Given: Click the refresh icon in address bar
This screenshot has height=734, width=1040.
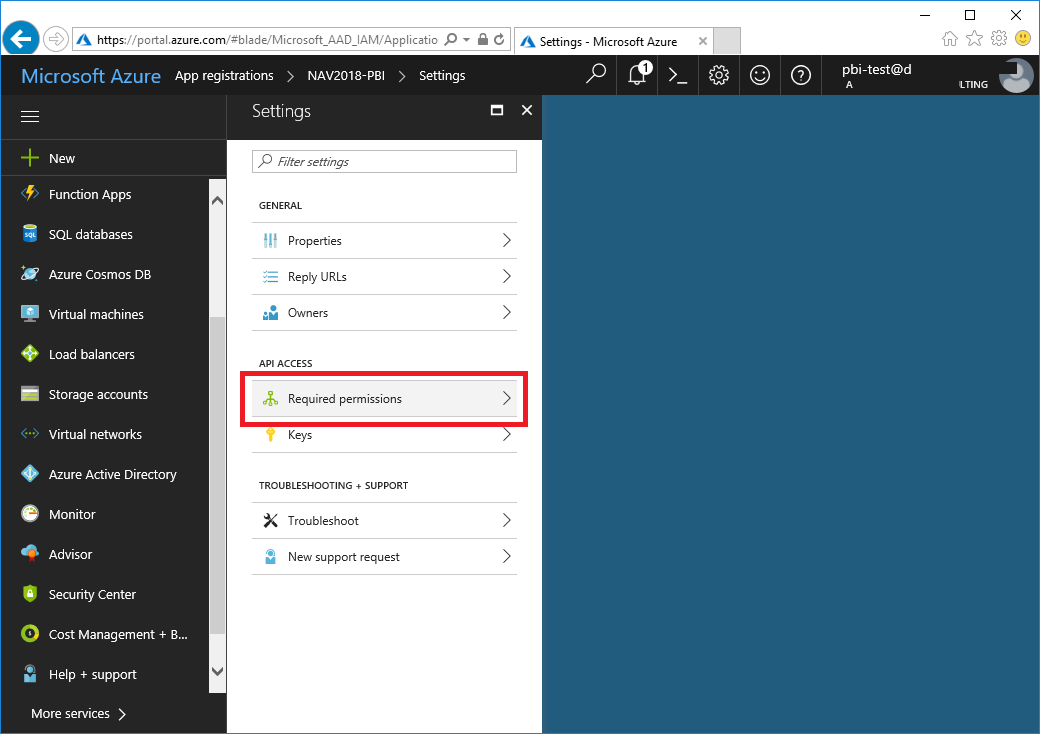Looking at the screenshot, I should pyautogui.click(x=499, y=40).
